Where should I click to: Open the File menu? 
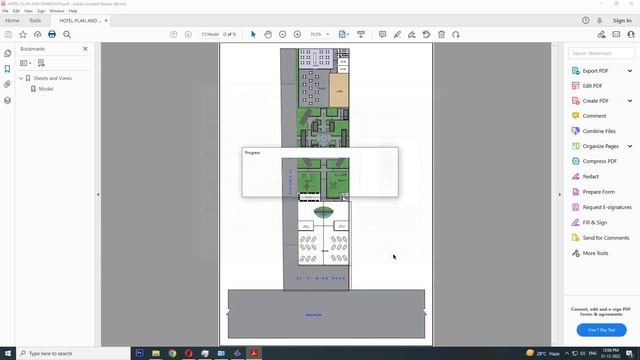pyautogui.click(x=5, y=11)
